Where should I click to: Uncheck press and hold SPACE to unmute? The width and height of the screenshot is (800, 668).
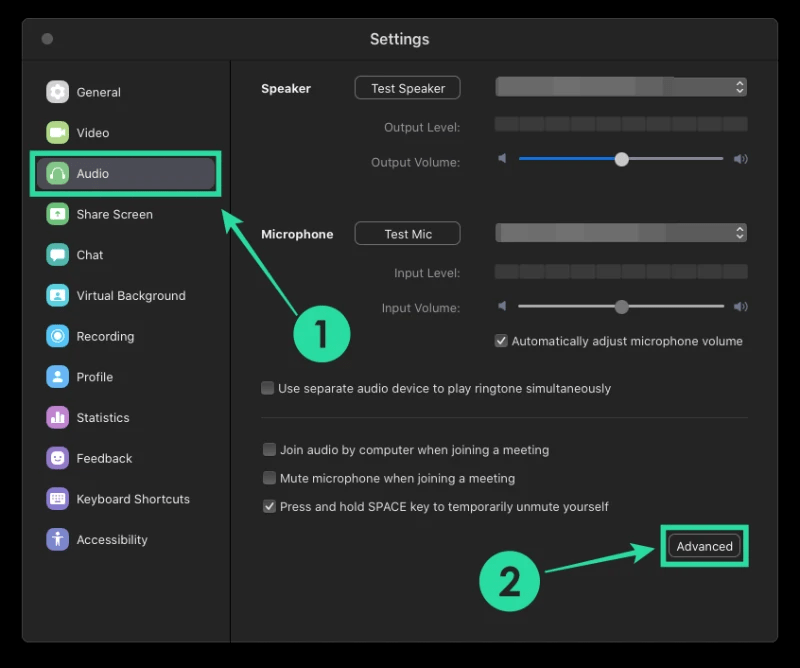coord(269,507)
